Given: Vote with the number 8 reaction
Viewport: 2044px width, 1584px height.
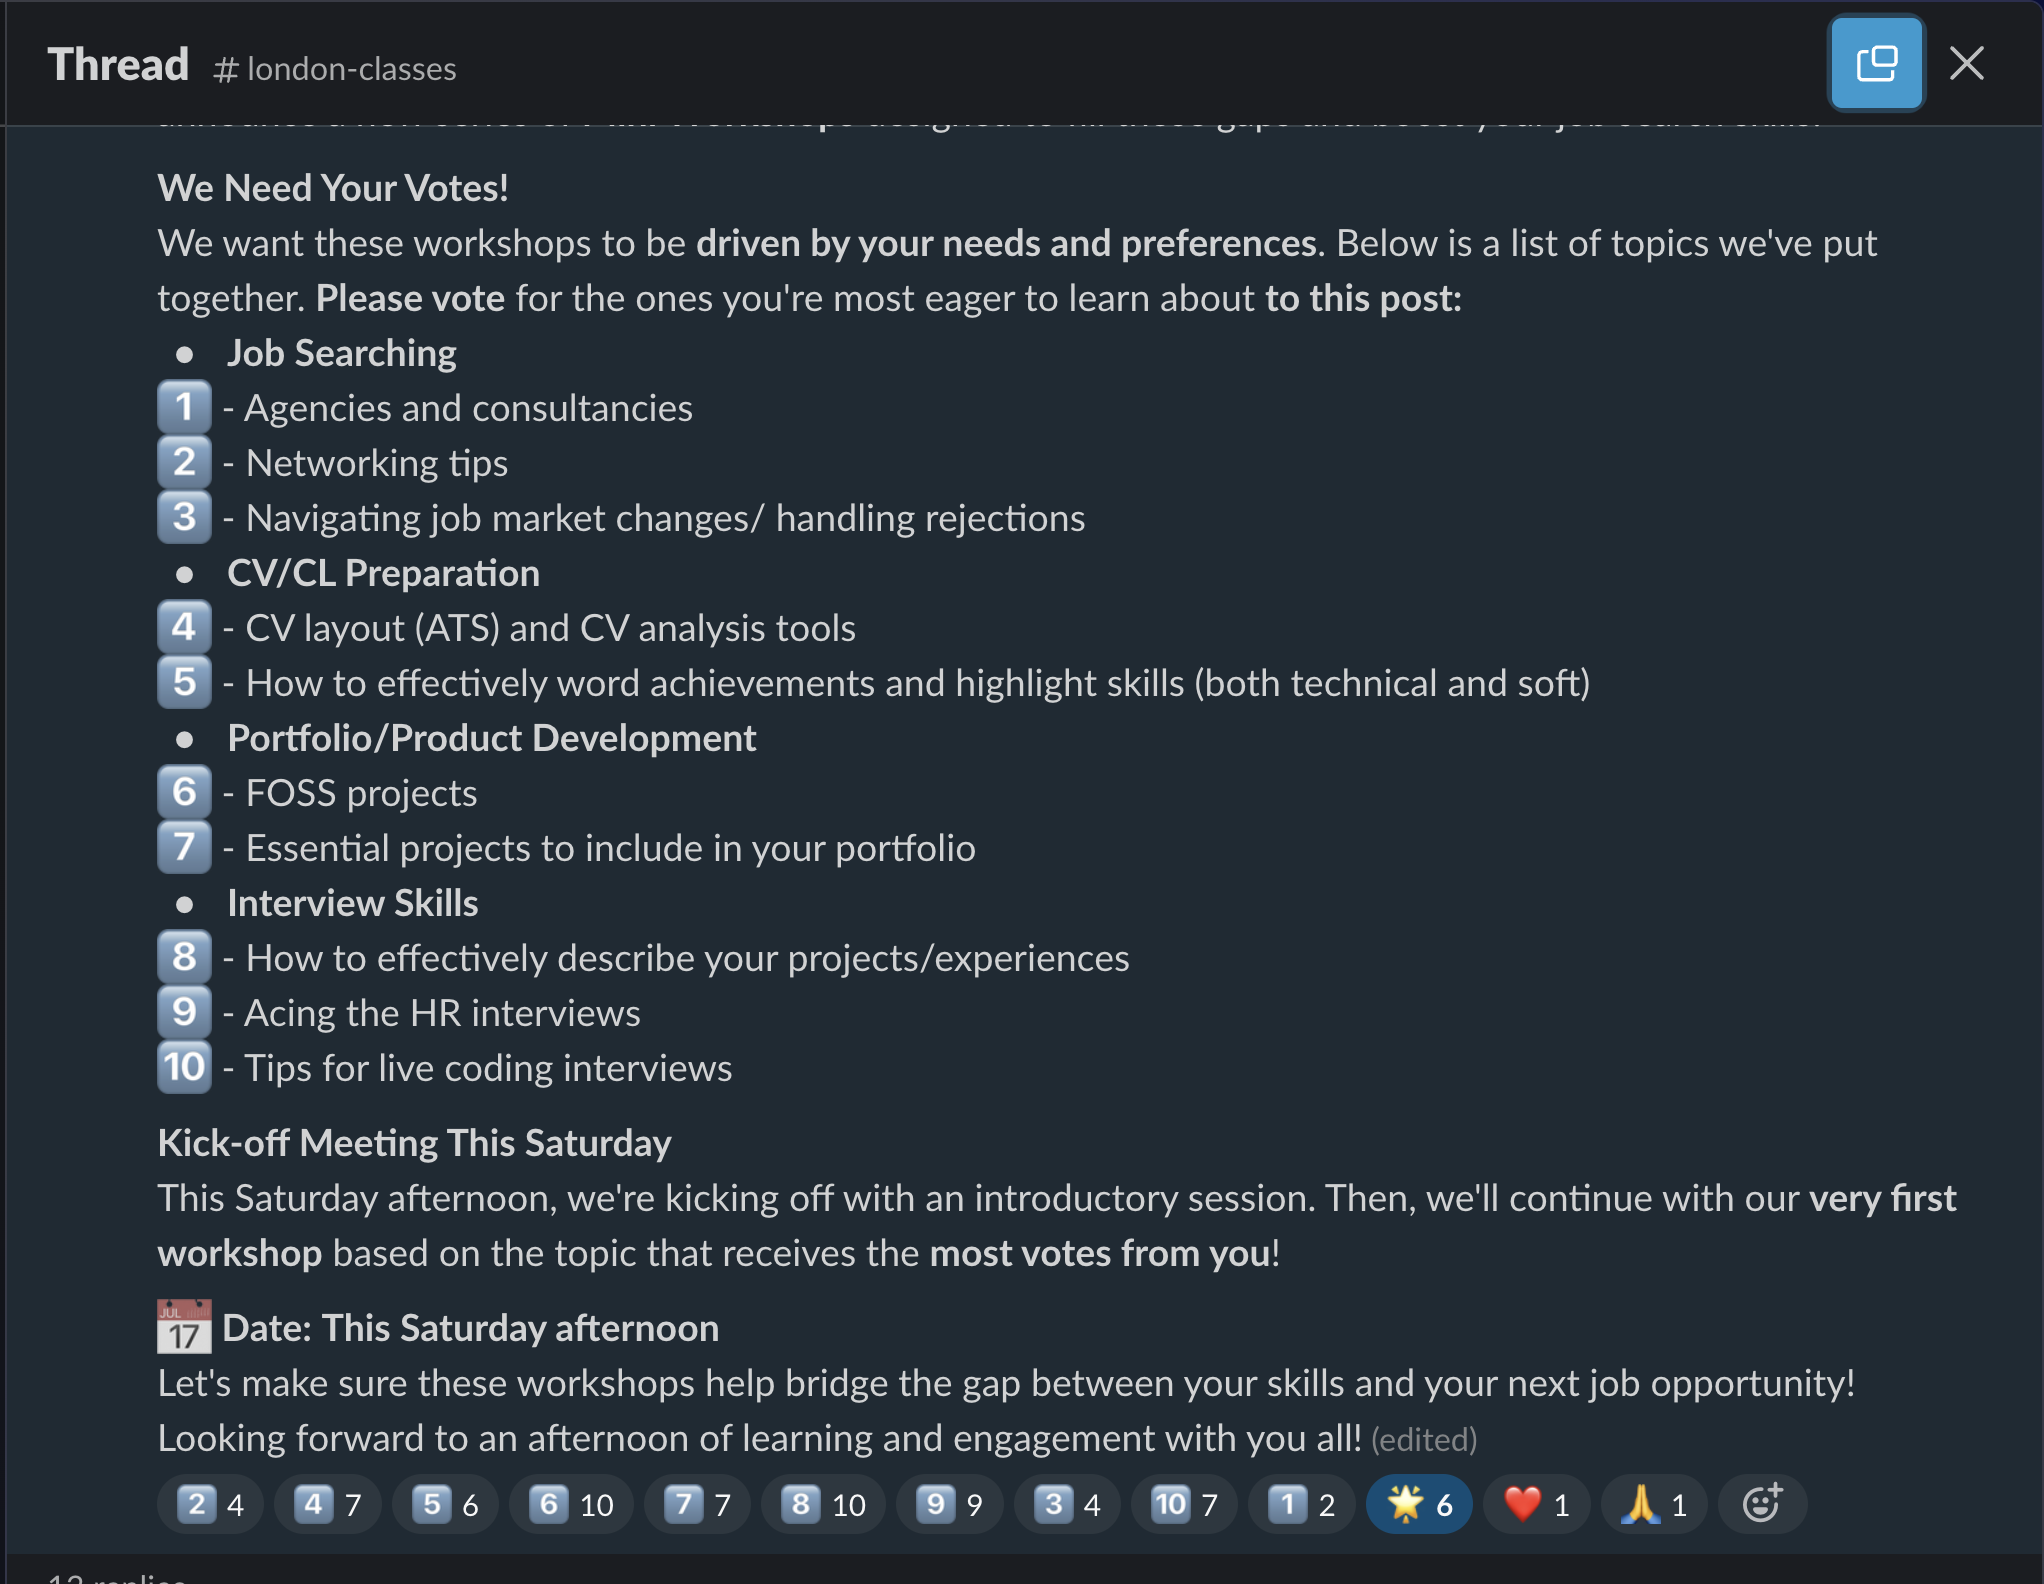Looking at the screenshot, I should (x=823, y=1503).
